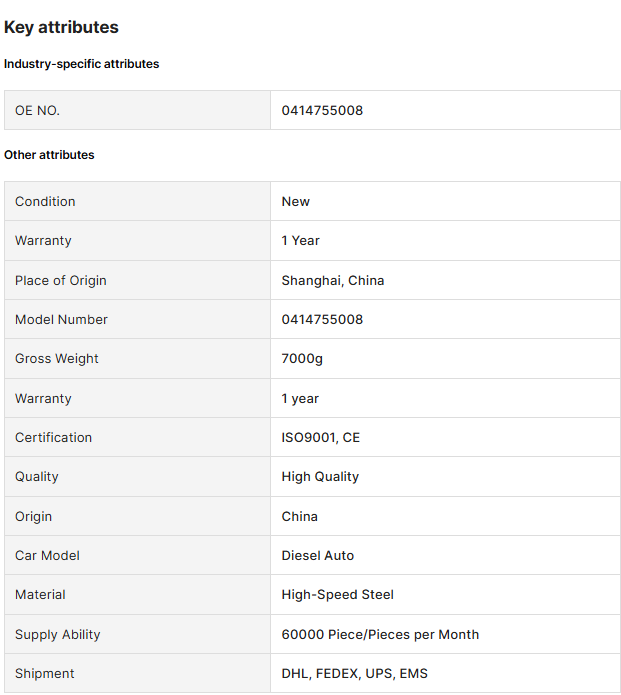621x695 pixels.
Task: Select the Gross Weight value 7000g
Action: point(302,359)
